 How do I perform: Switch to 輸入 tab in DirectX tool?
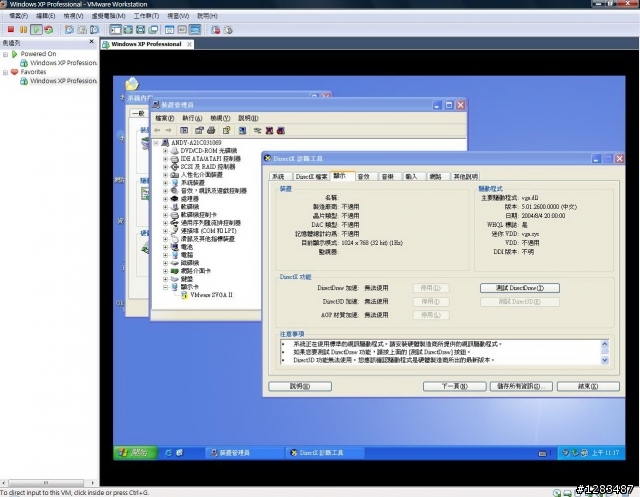coord(411,176)
